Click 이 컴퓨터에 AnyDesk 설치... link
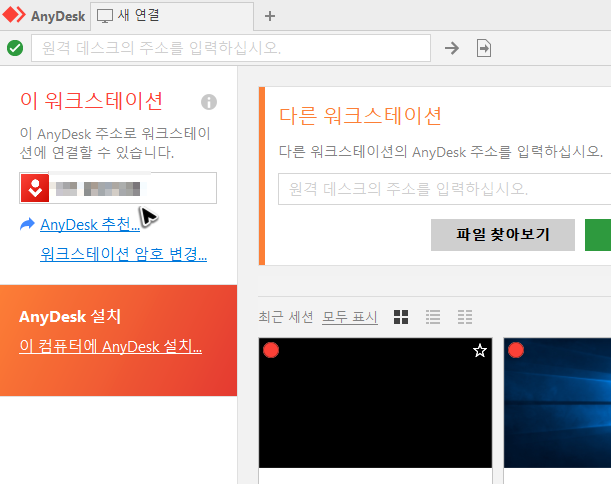Image resolution: width=611 pixels, height=484 pixels. click(x=110, y=346)
